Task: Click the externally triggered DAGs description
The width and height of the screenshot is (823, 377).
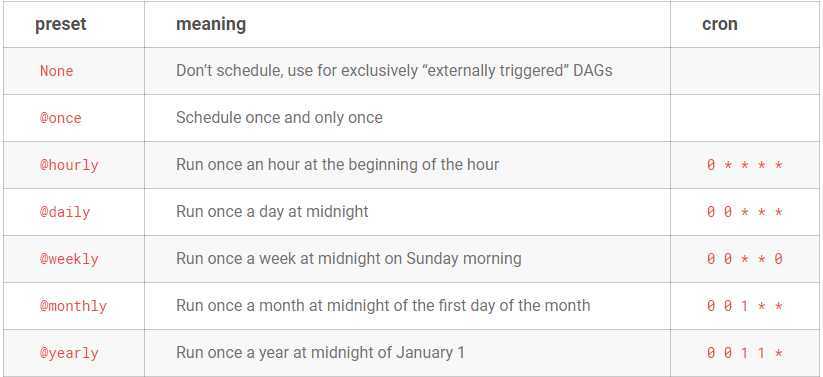Action: coord(394,71)
